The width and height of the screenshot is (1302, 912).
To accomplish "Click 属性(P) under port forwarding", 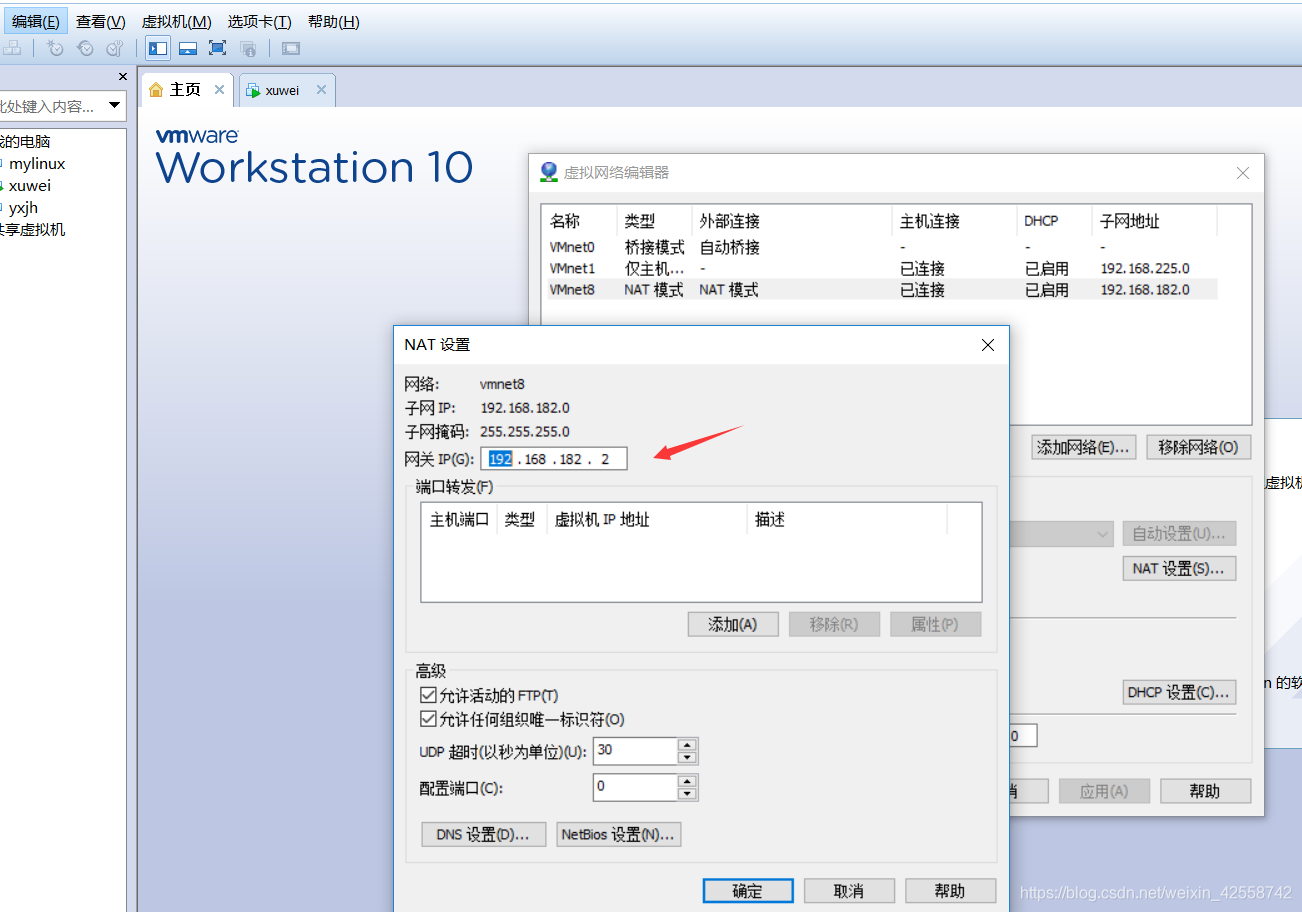I will click(x=935, y=624).
